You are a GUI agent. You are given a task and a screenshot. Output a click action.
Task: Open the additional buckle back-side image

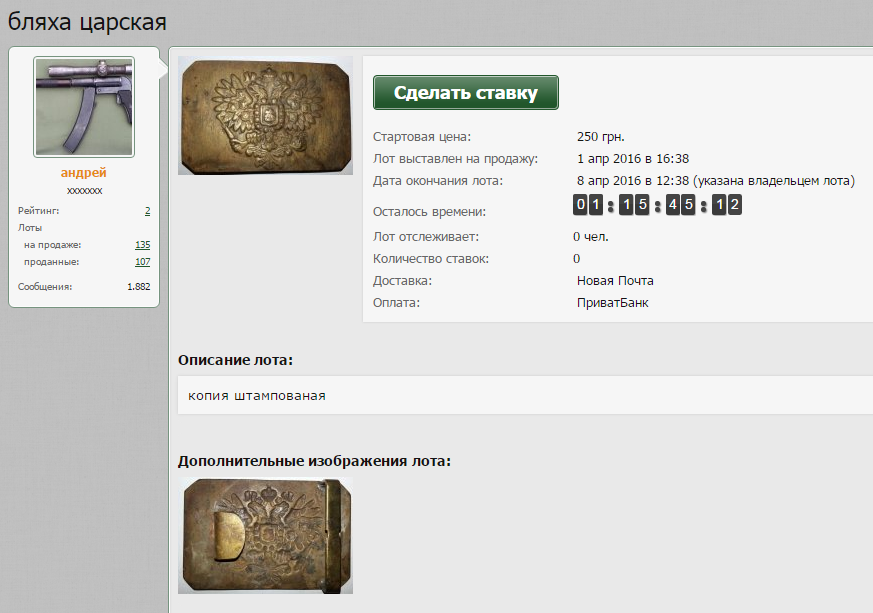coord(265,536)
